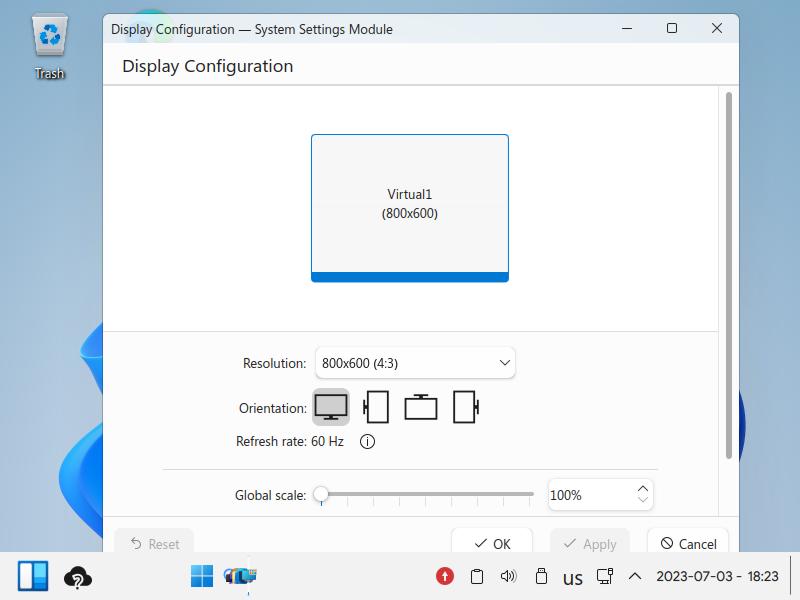Select the Virtual1 monitor preview
Viewport: 800px width, 600px height.
pos(410,208)
